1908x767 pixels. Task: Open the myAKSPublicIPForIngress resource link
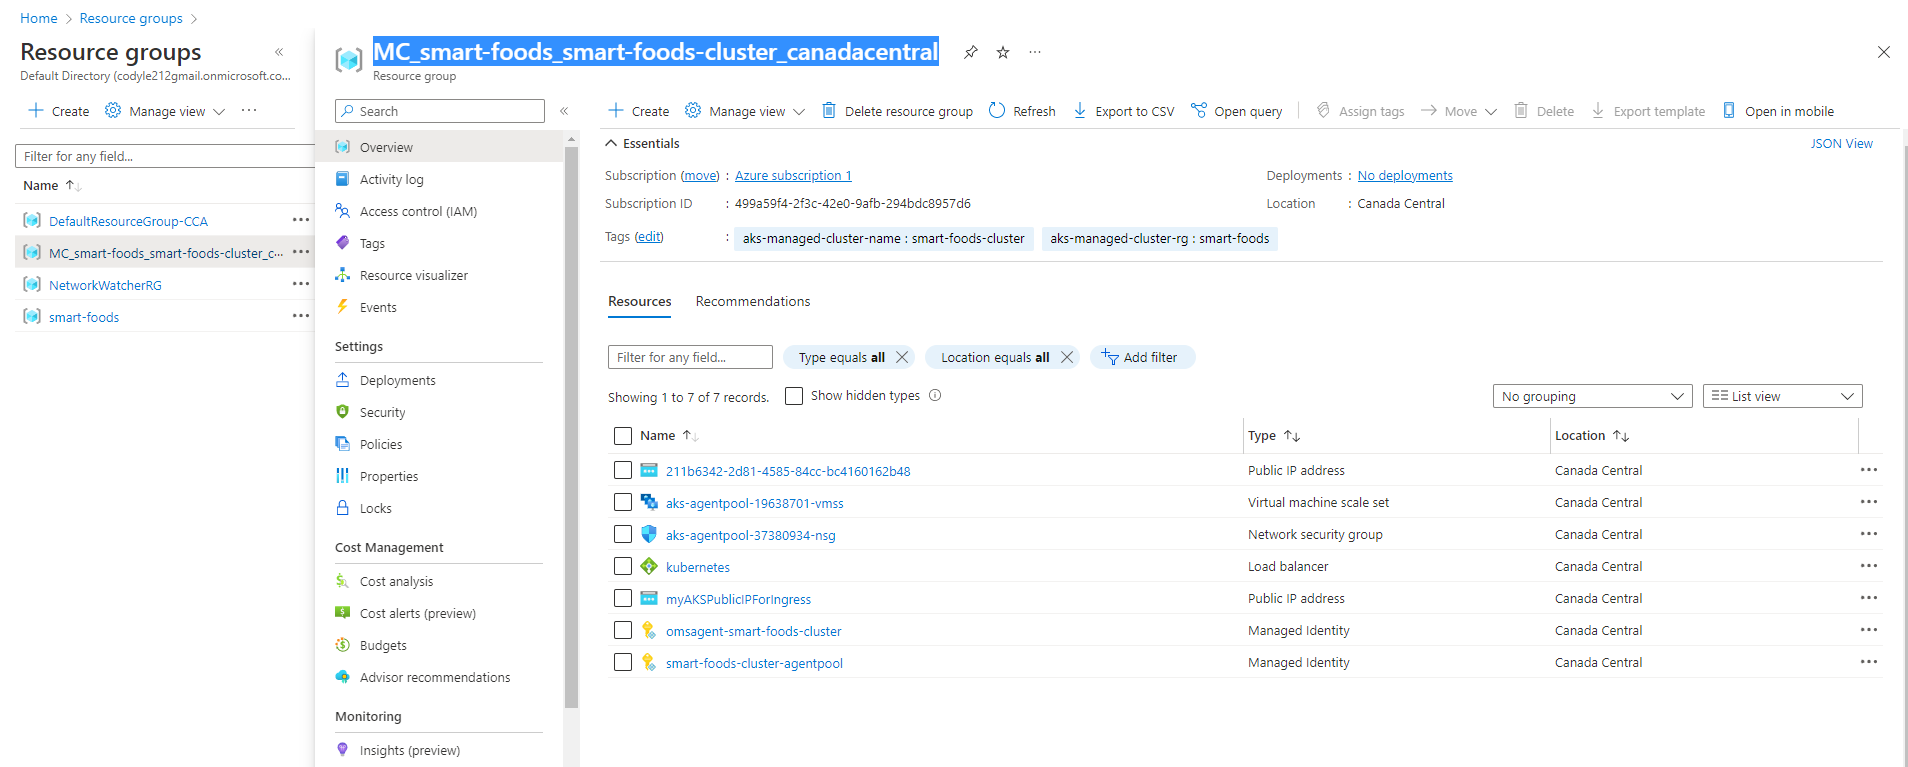(738, 600)
